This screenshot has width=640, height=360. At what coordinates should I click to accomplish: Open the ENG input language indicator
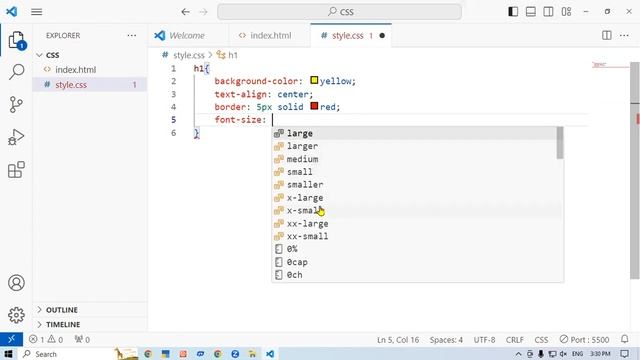coord(577,354)
